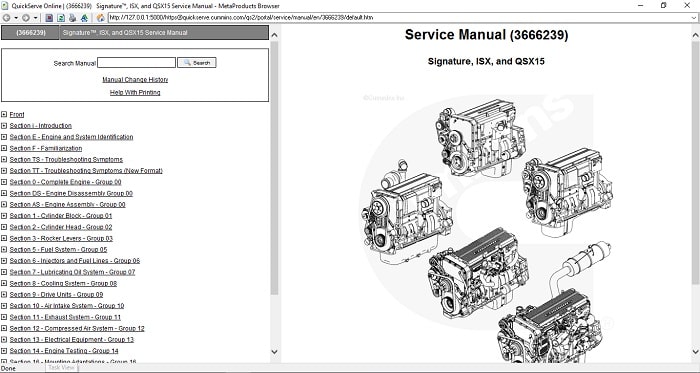This screenshot has width=700, height=373.
Task: Expand Section 3 - Rocker Levers node
Action: pyautogui.click(x=4, y=239)
